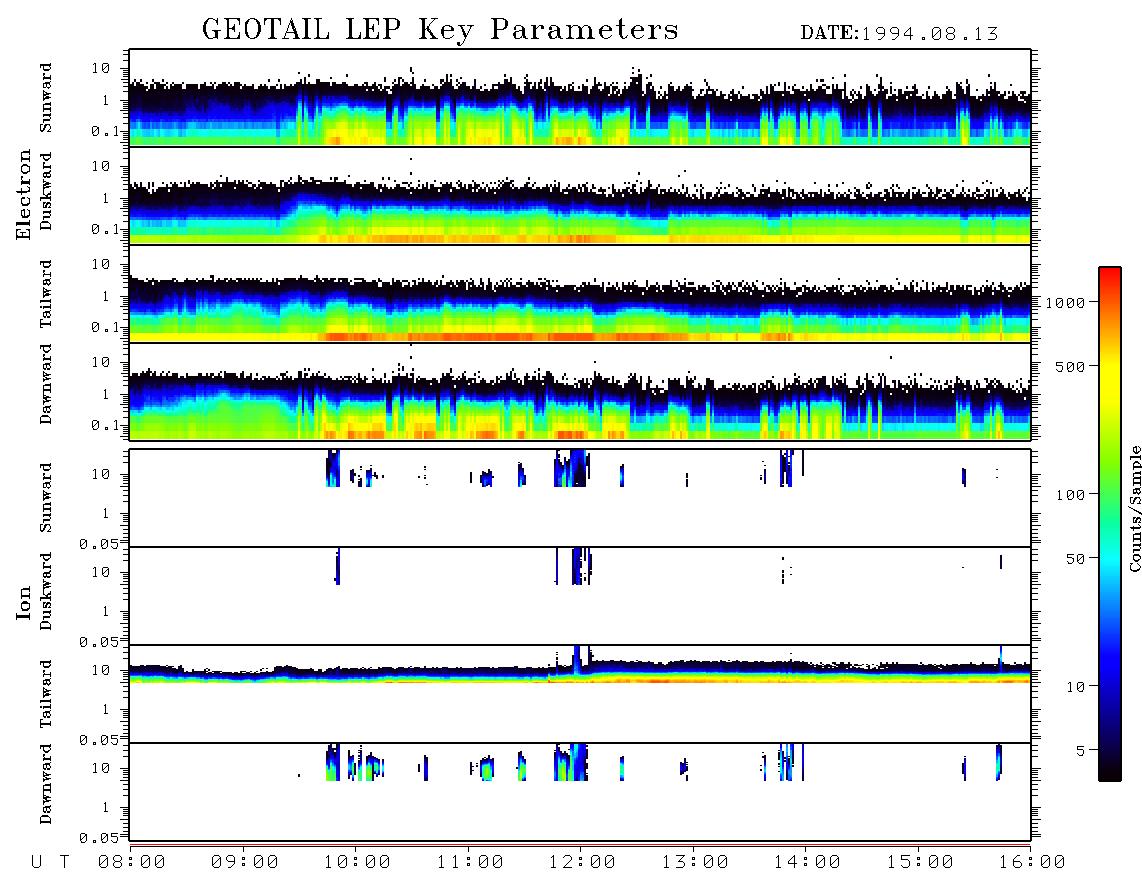The height and width of the screenshot is (880, 1142).
Task: Click the Electron group label
Action: (24, 195)
